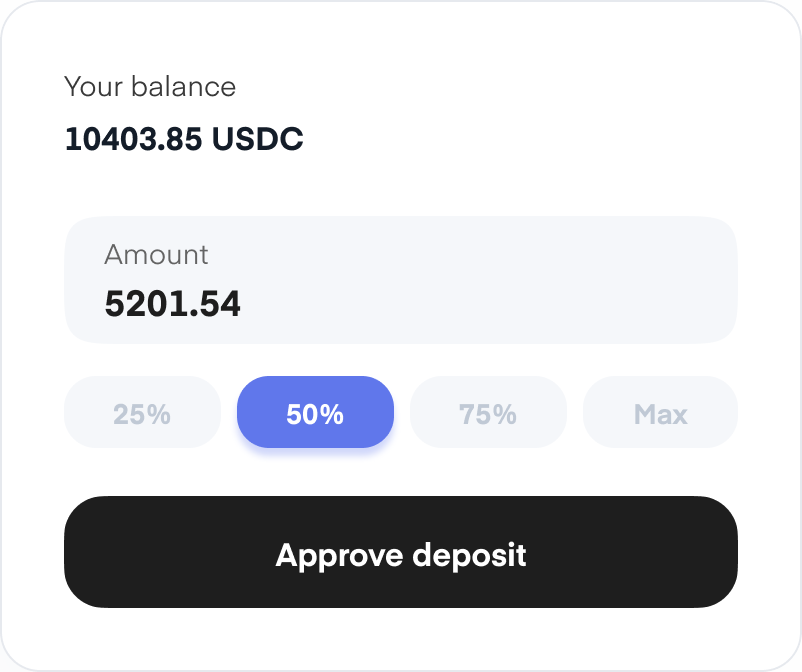Confirm by pressing the black deposit button
Viewport: 802px width, 672px height.
401,552
